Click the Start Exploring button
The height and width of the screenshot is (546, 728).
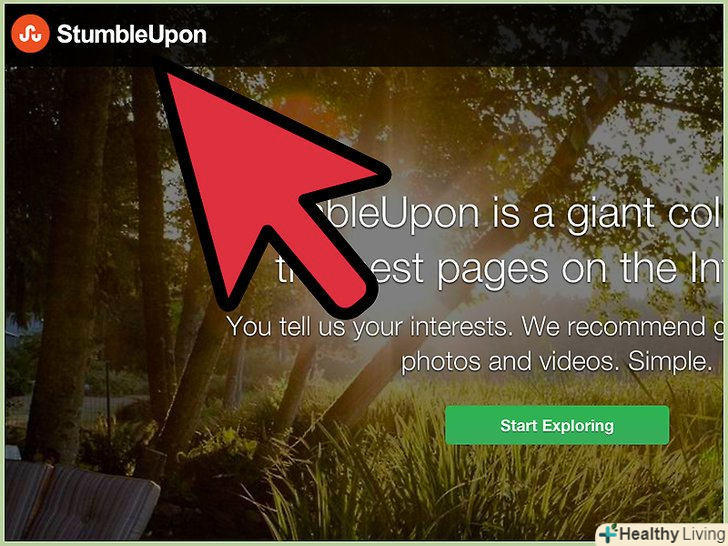557,425
